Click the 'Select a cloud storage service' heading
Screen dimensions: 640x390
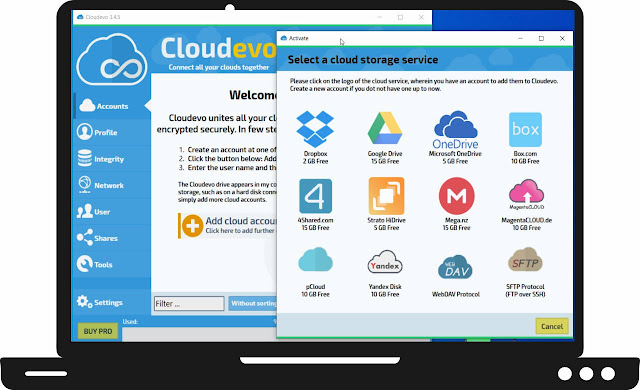(363, 60)
